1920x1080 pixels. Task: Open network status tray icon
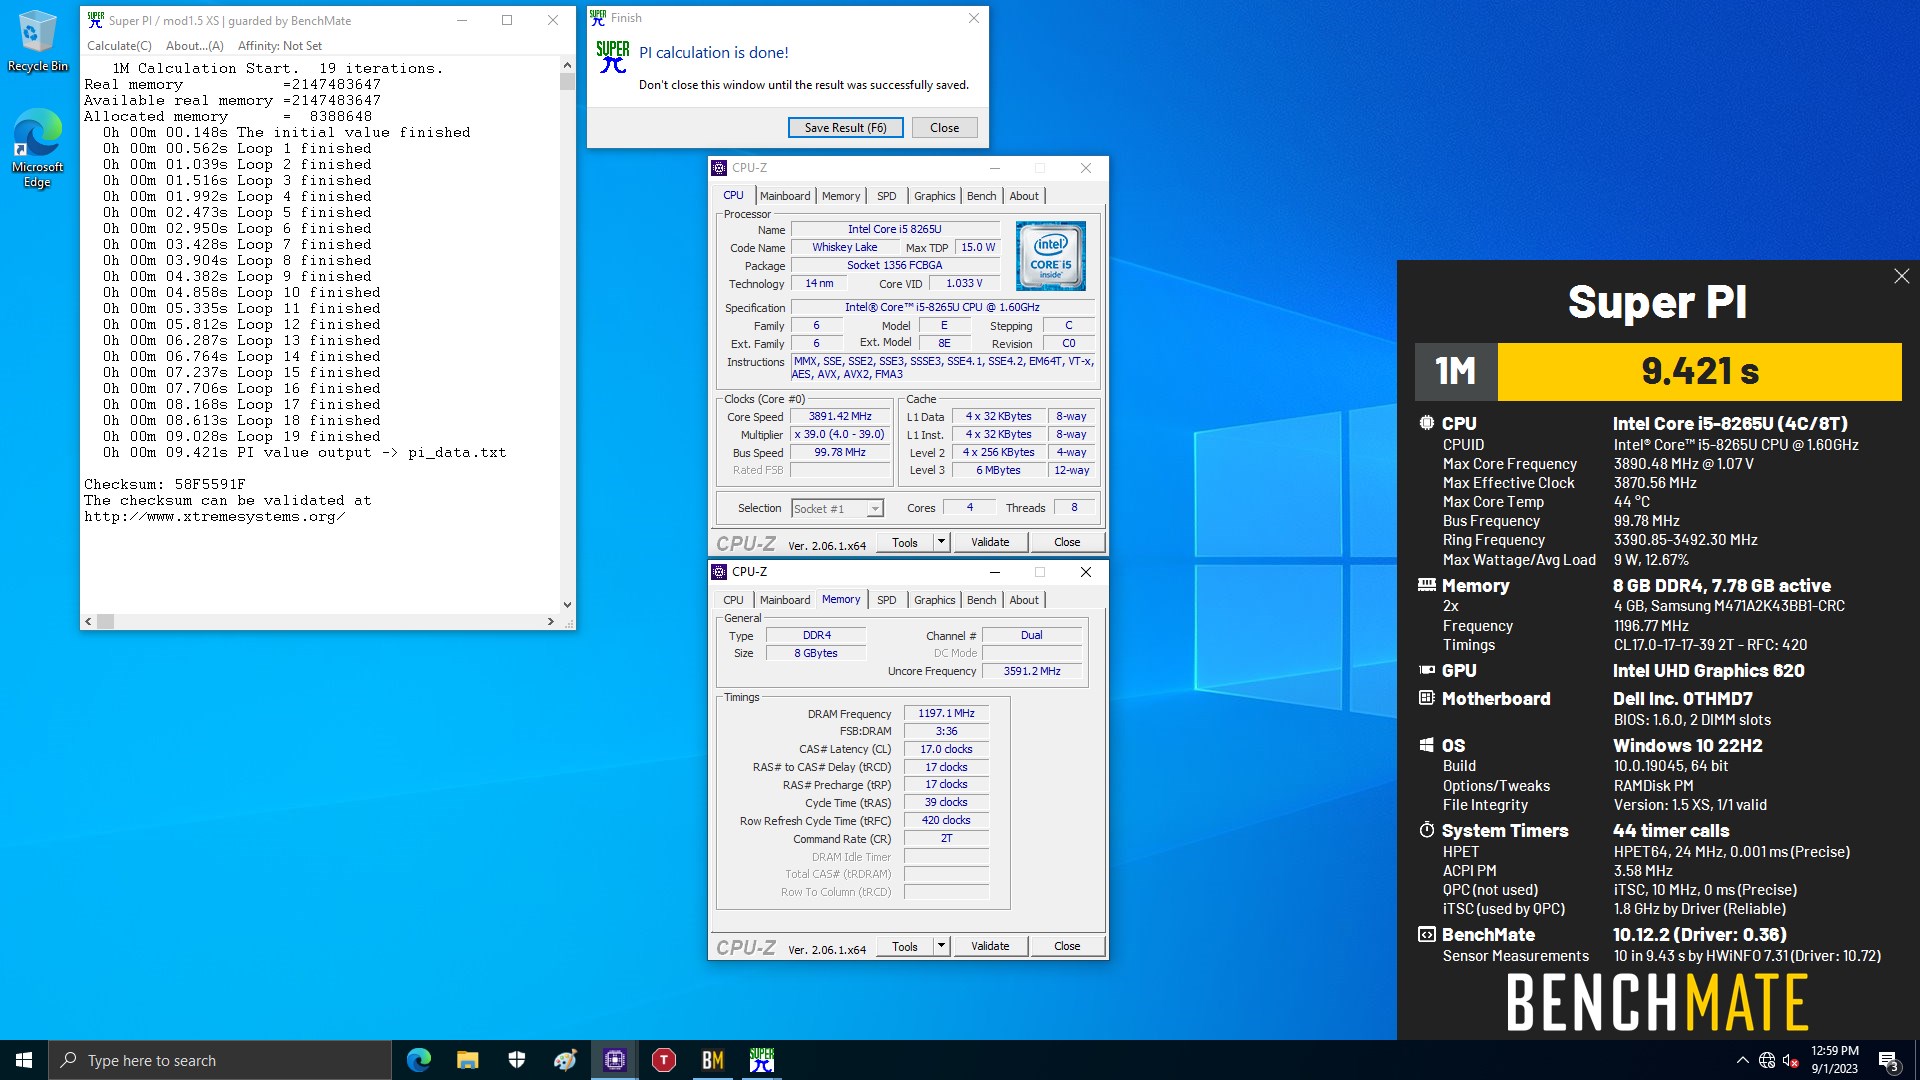pyautogui.click(x=1767, y=1060)
